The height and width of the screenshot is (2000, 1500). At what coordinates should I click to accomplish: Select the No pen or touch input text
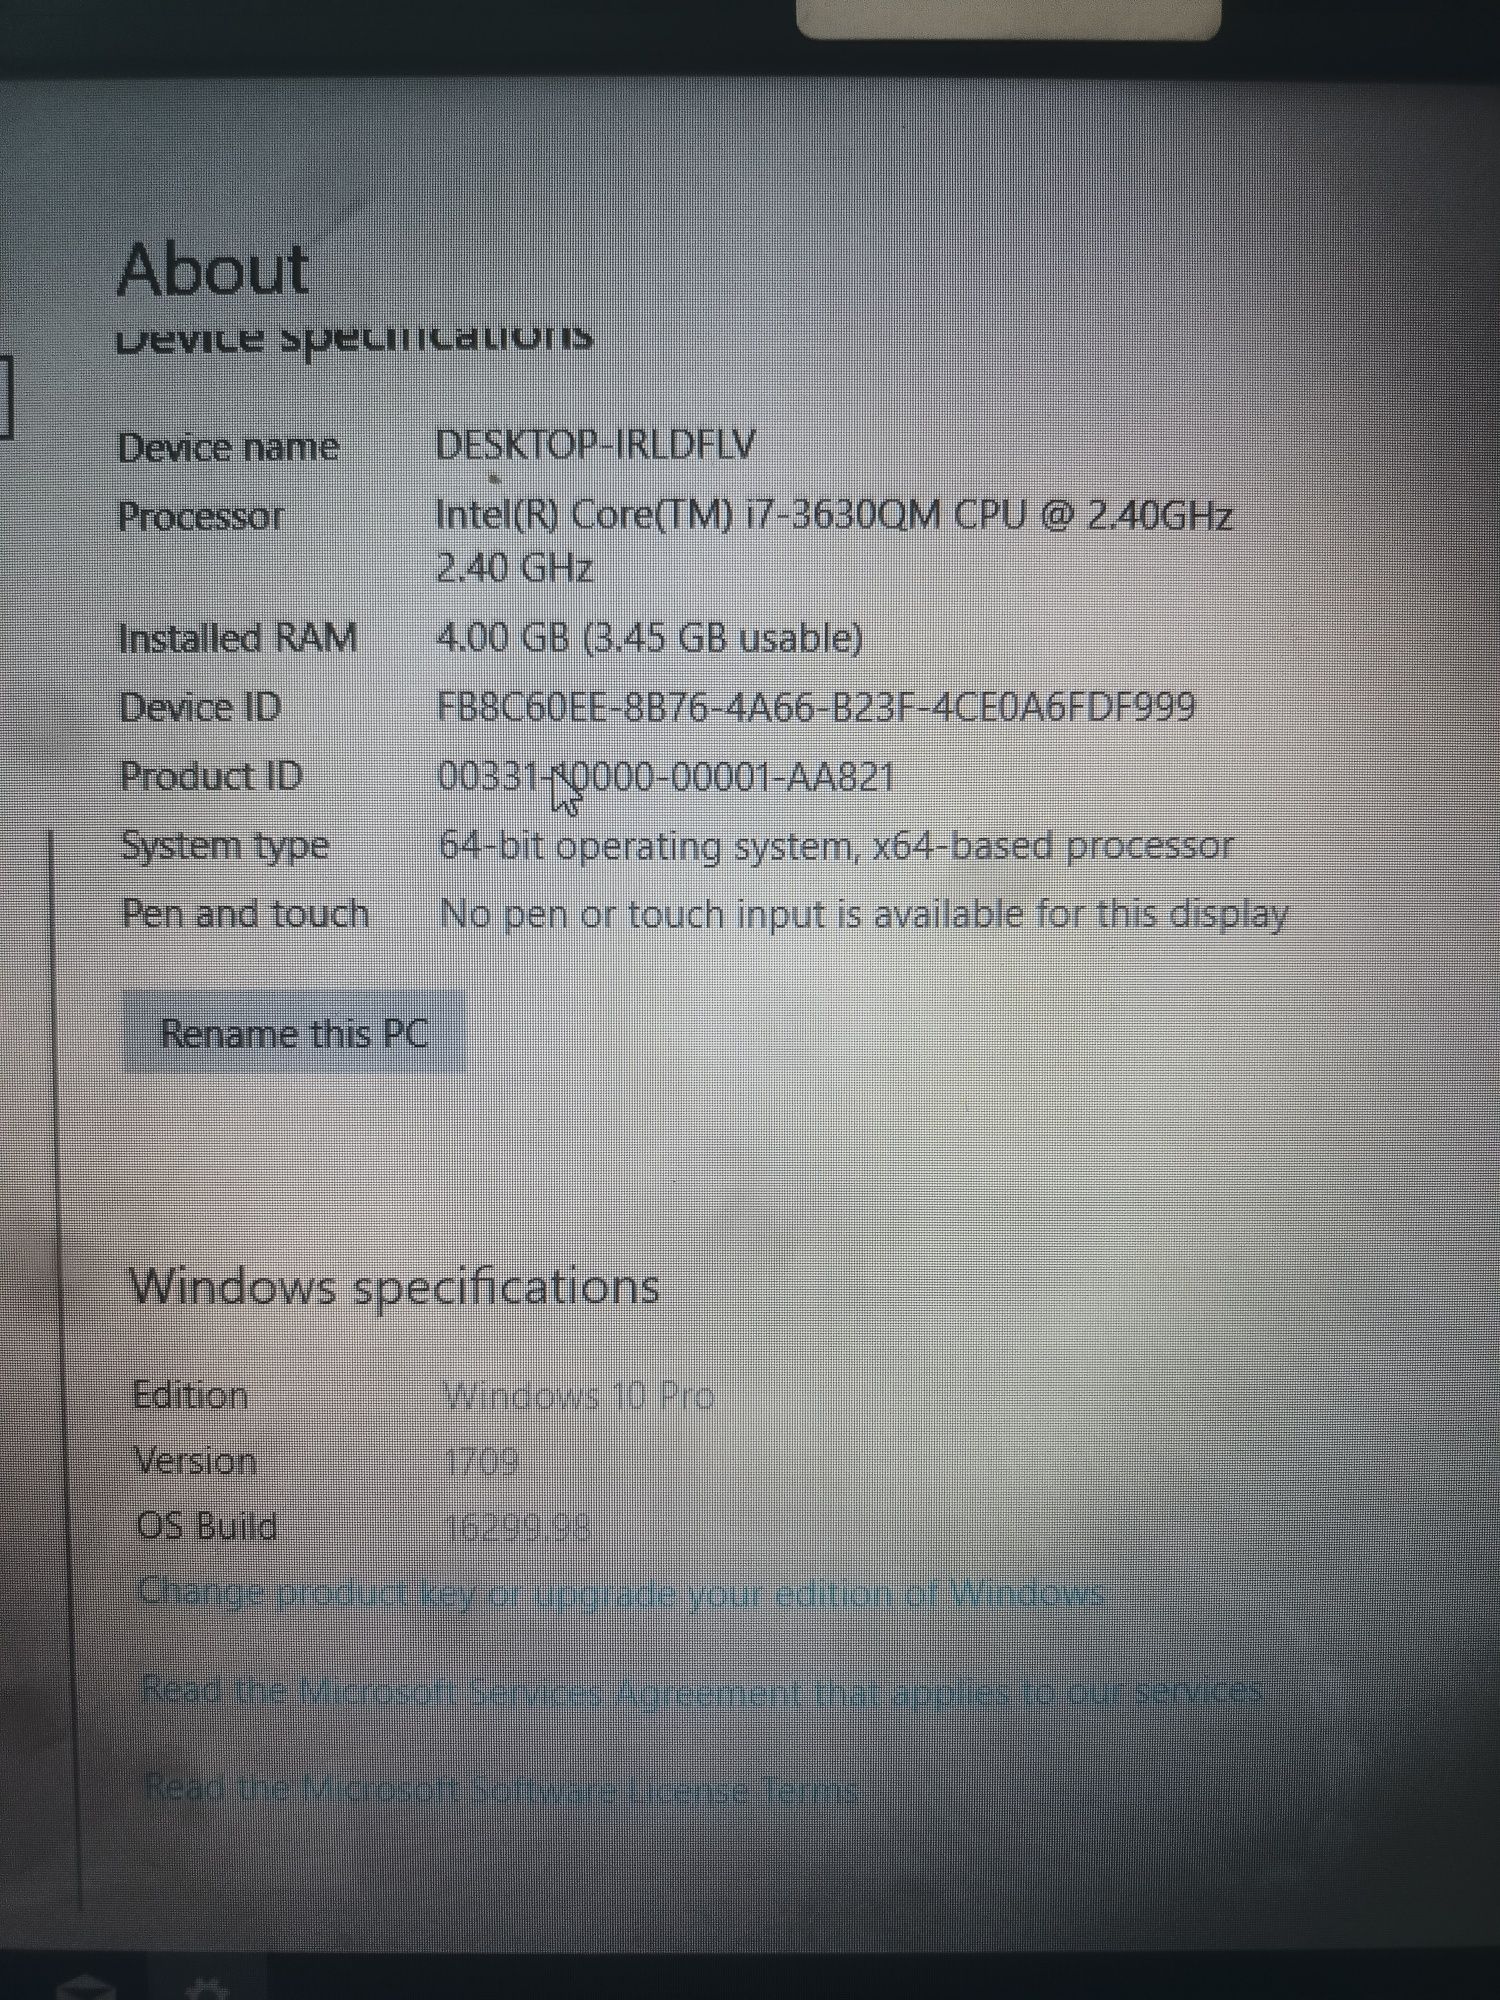click(864, 914)
